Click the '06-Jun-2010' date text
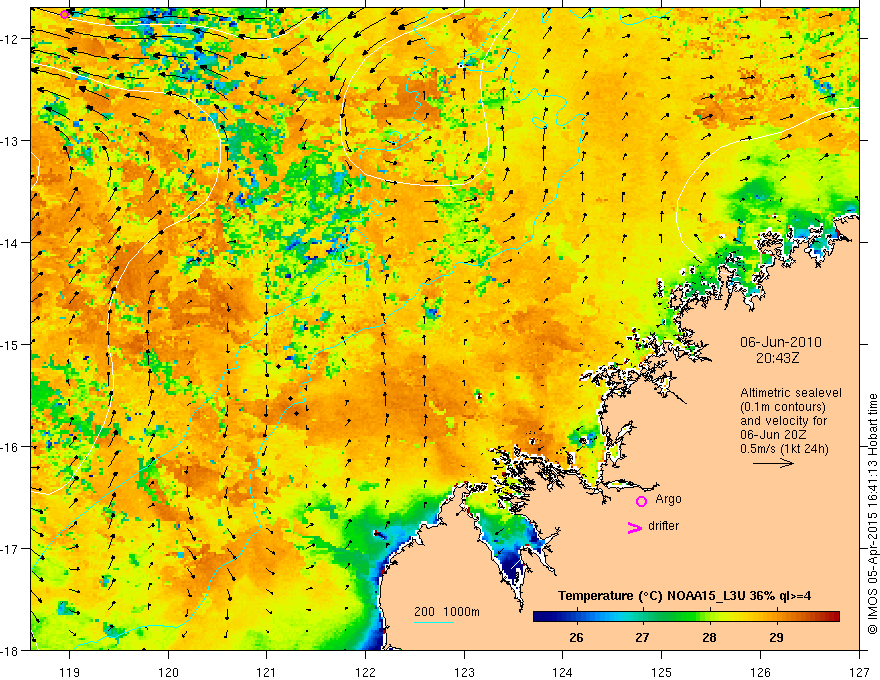Screen dimensions: 880x680 (x=781, y=342)
